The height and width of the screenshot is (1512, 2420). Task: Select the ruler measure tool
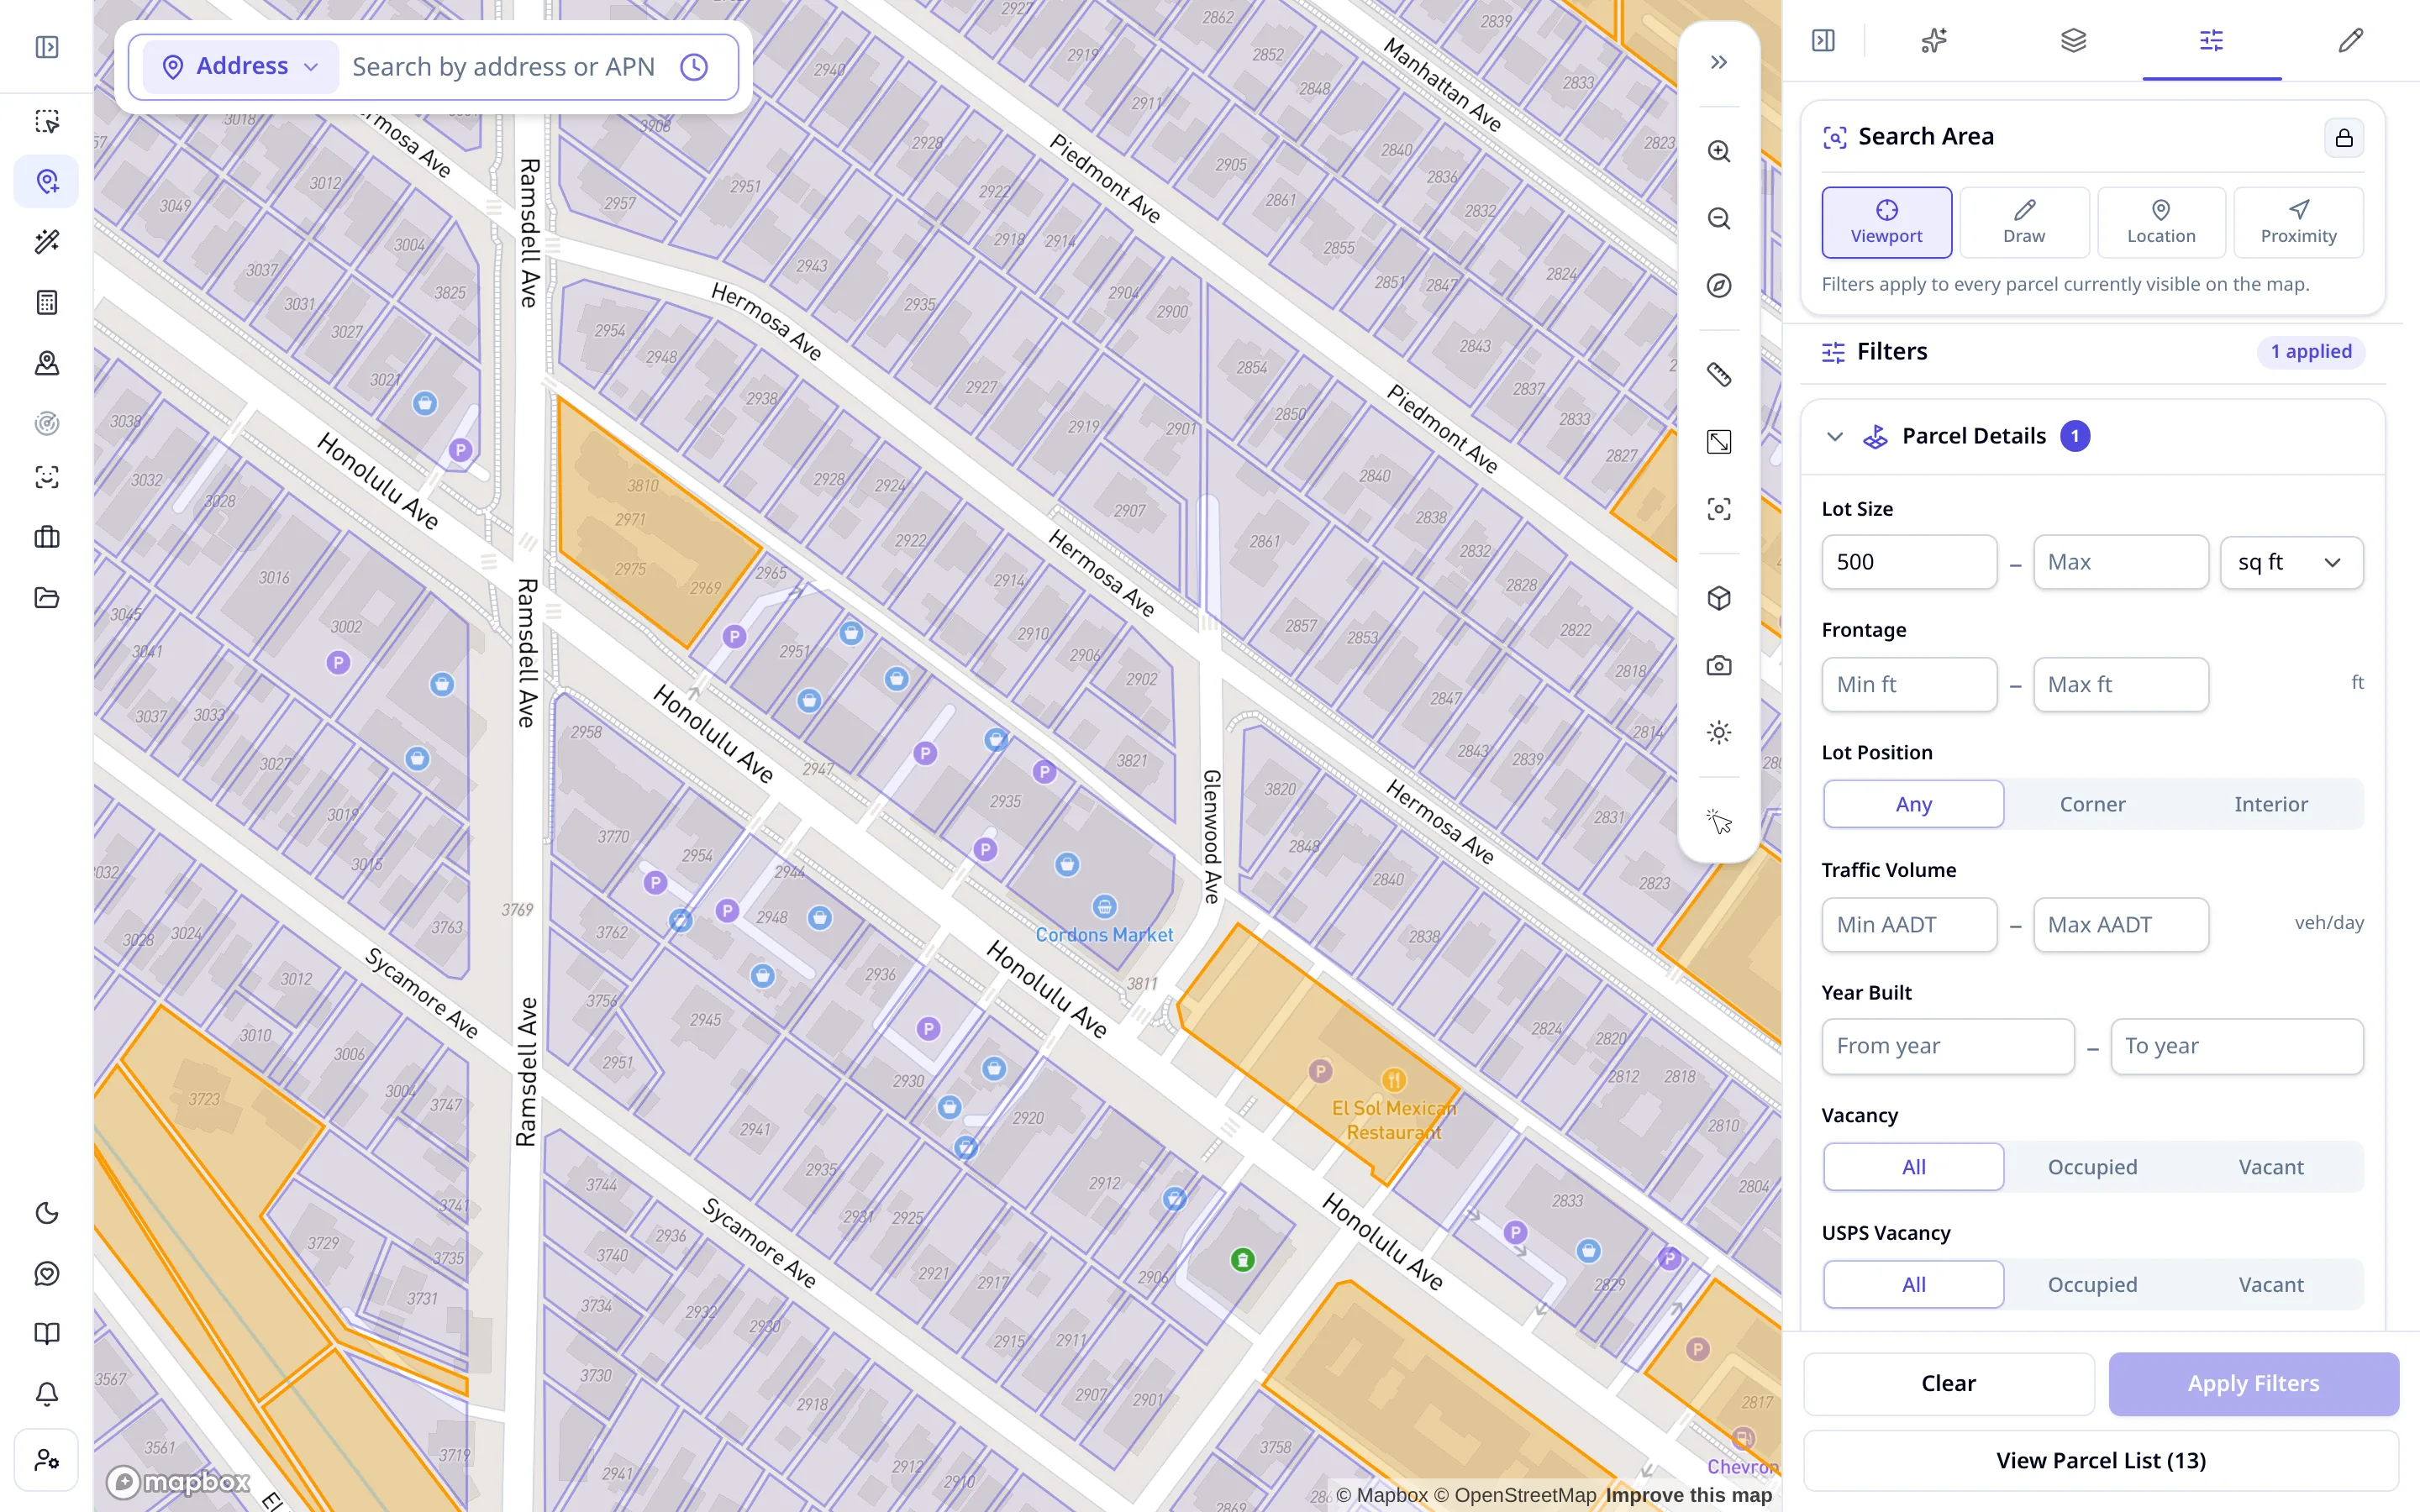tap(1719, 374)
